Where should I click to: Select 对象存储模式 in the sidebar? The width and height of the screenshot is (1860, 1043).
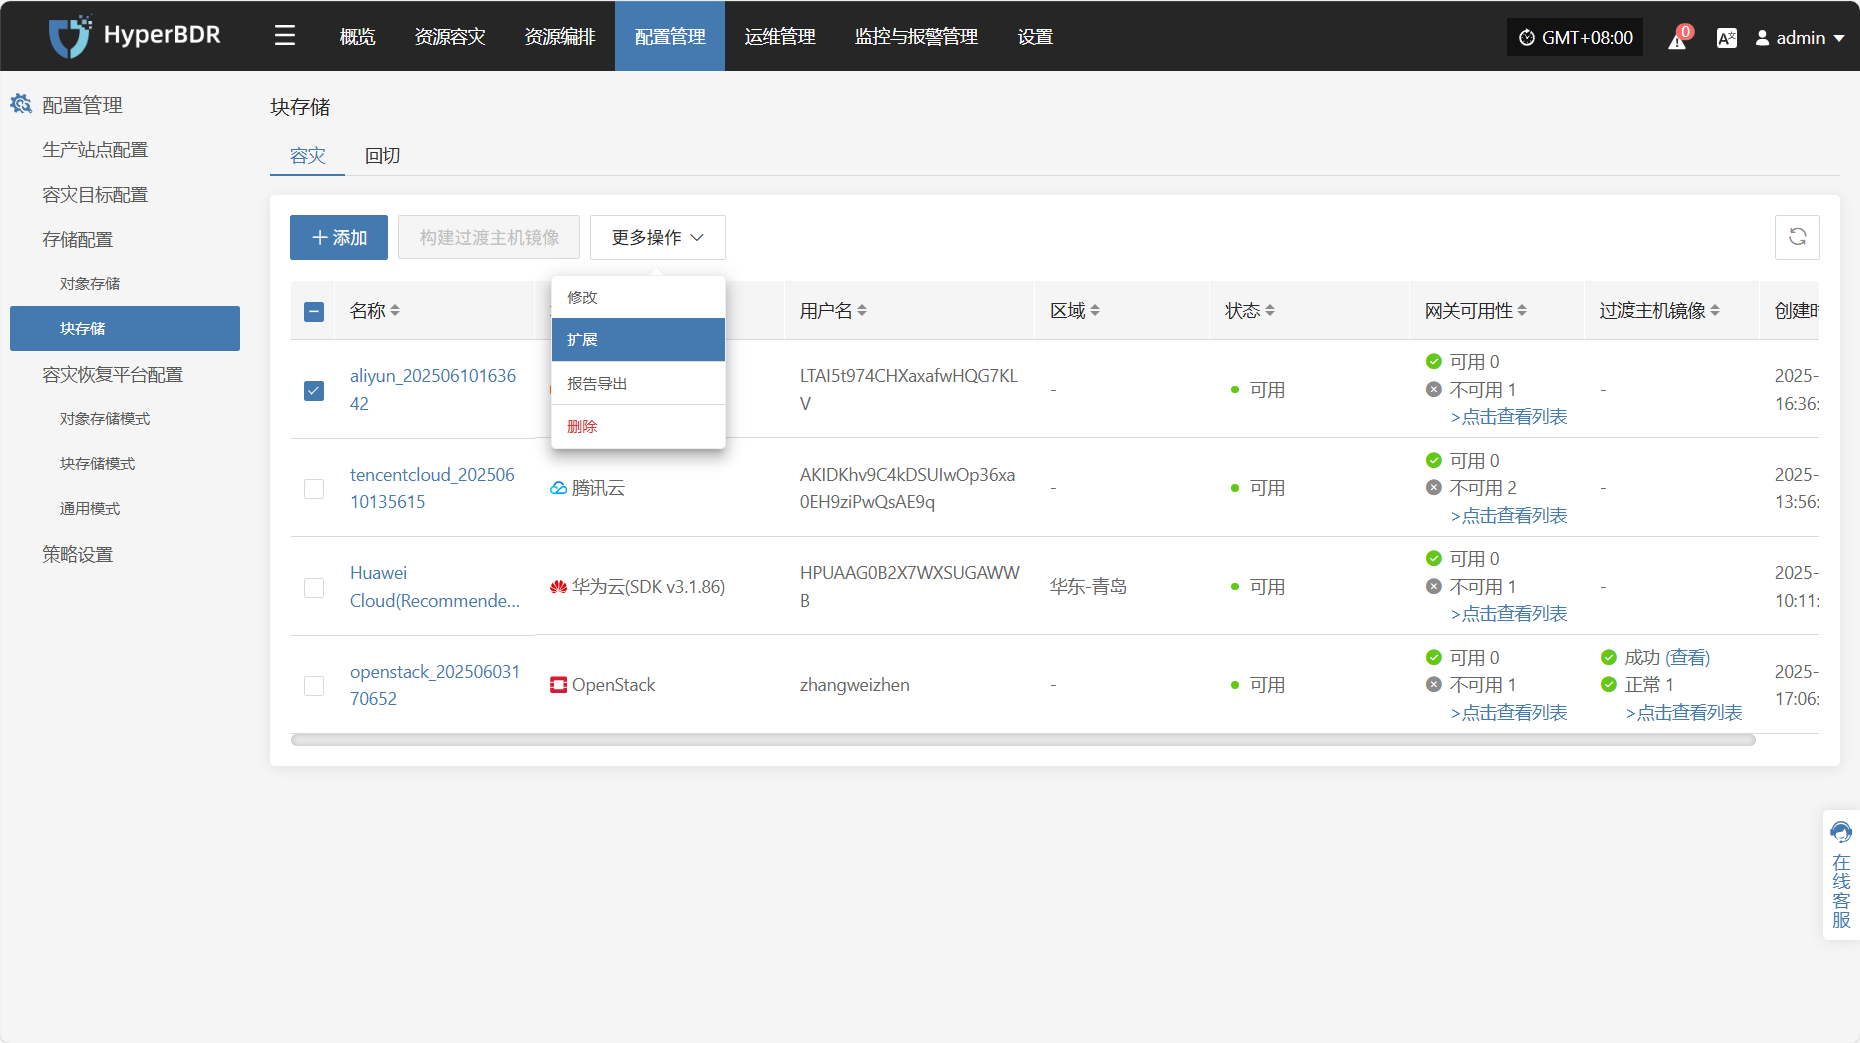[105, 419]
